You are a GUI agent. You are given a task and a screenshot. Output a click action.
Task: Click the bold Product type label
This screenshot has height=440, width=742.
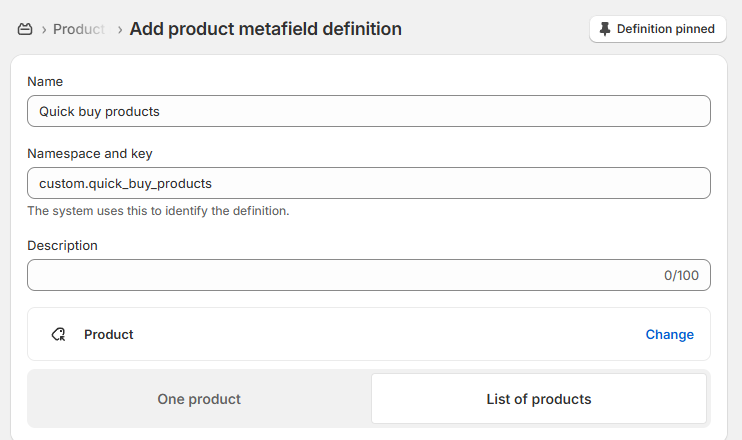click(108, 334)
